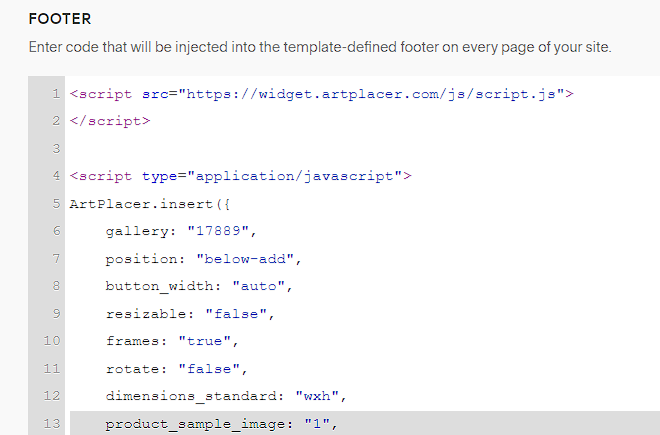Click the ArtPlacer.insert({ line
The width and height of the screenshot is (660, 435).
point(150,204)
